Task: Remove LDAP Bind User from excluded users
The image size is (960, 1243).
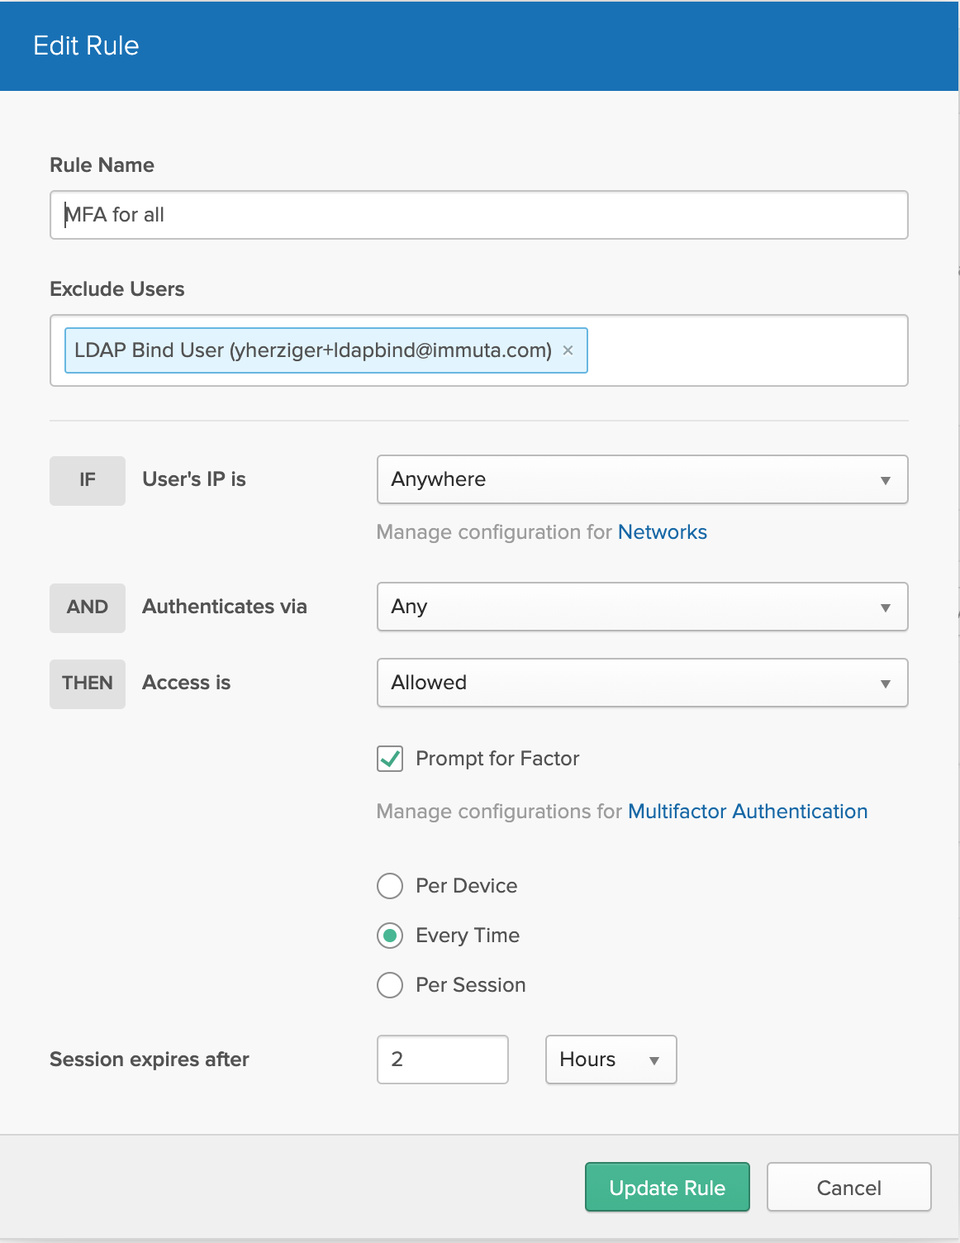Action: pos(568,350)
